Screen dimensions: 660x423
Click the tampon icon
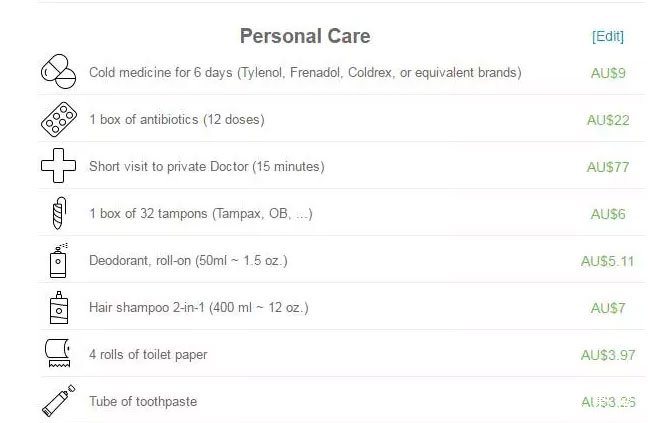coord(59,213)
